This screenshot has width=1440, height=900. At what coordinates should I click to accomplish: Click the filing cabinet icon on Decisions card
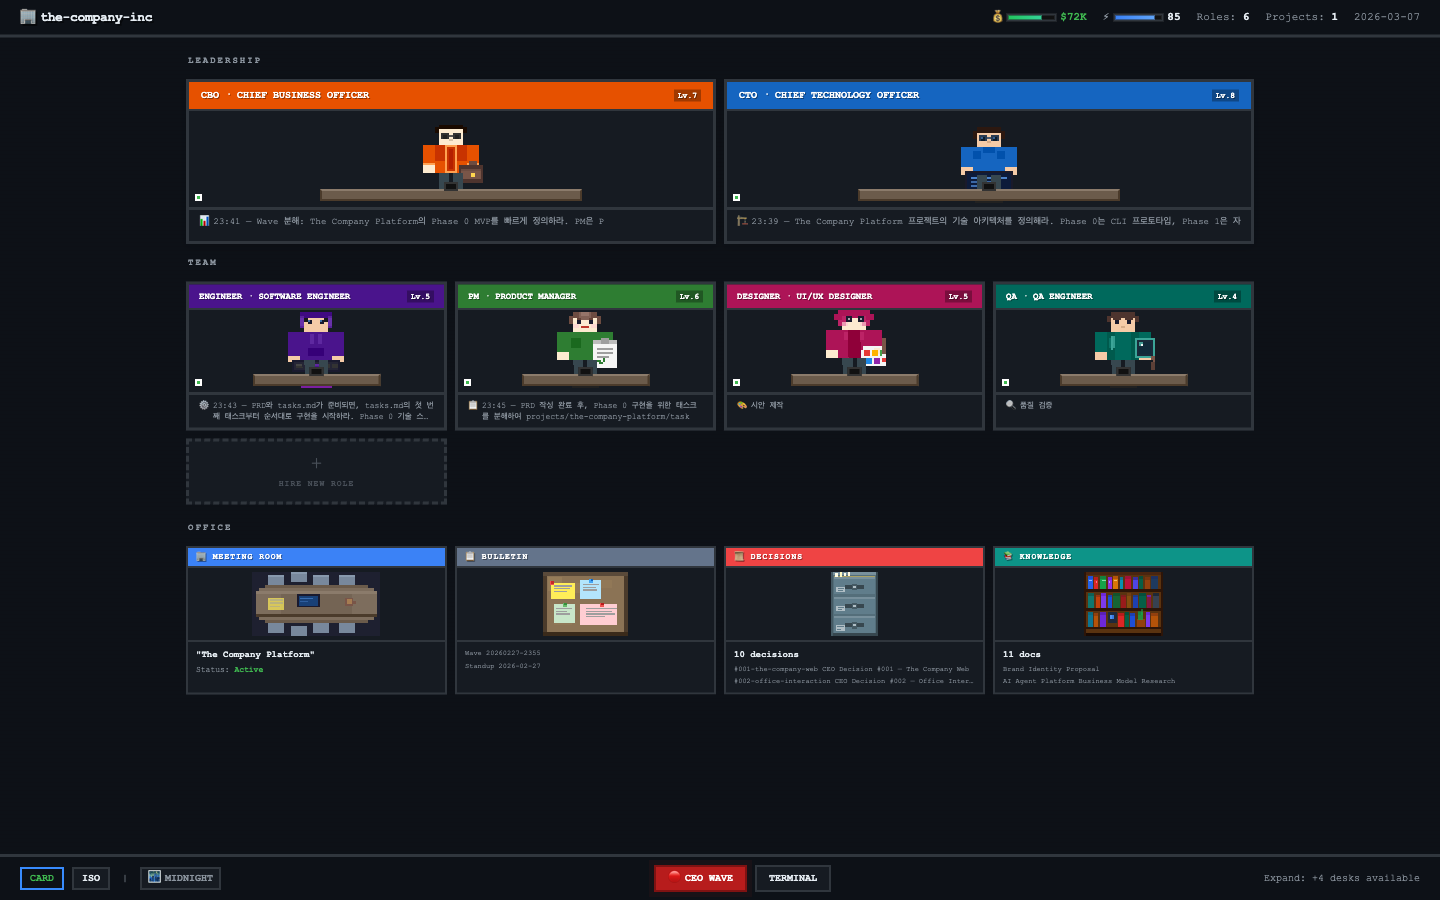854,603
